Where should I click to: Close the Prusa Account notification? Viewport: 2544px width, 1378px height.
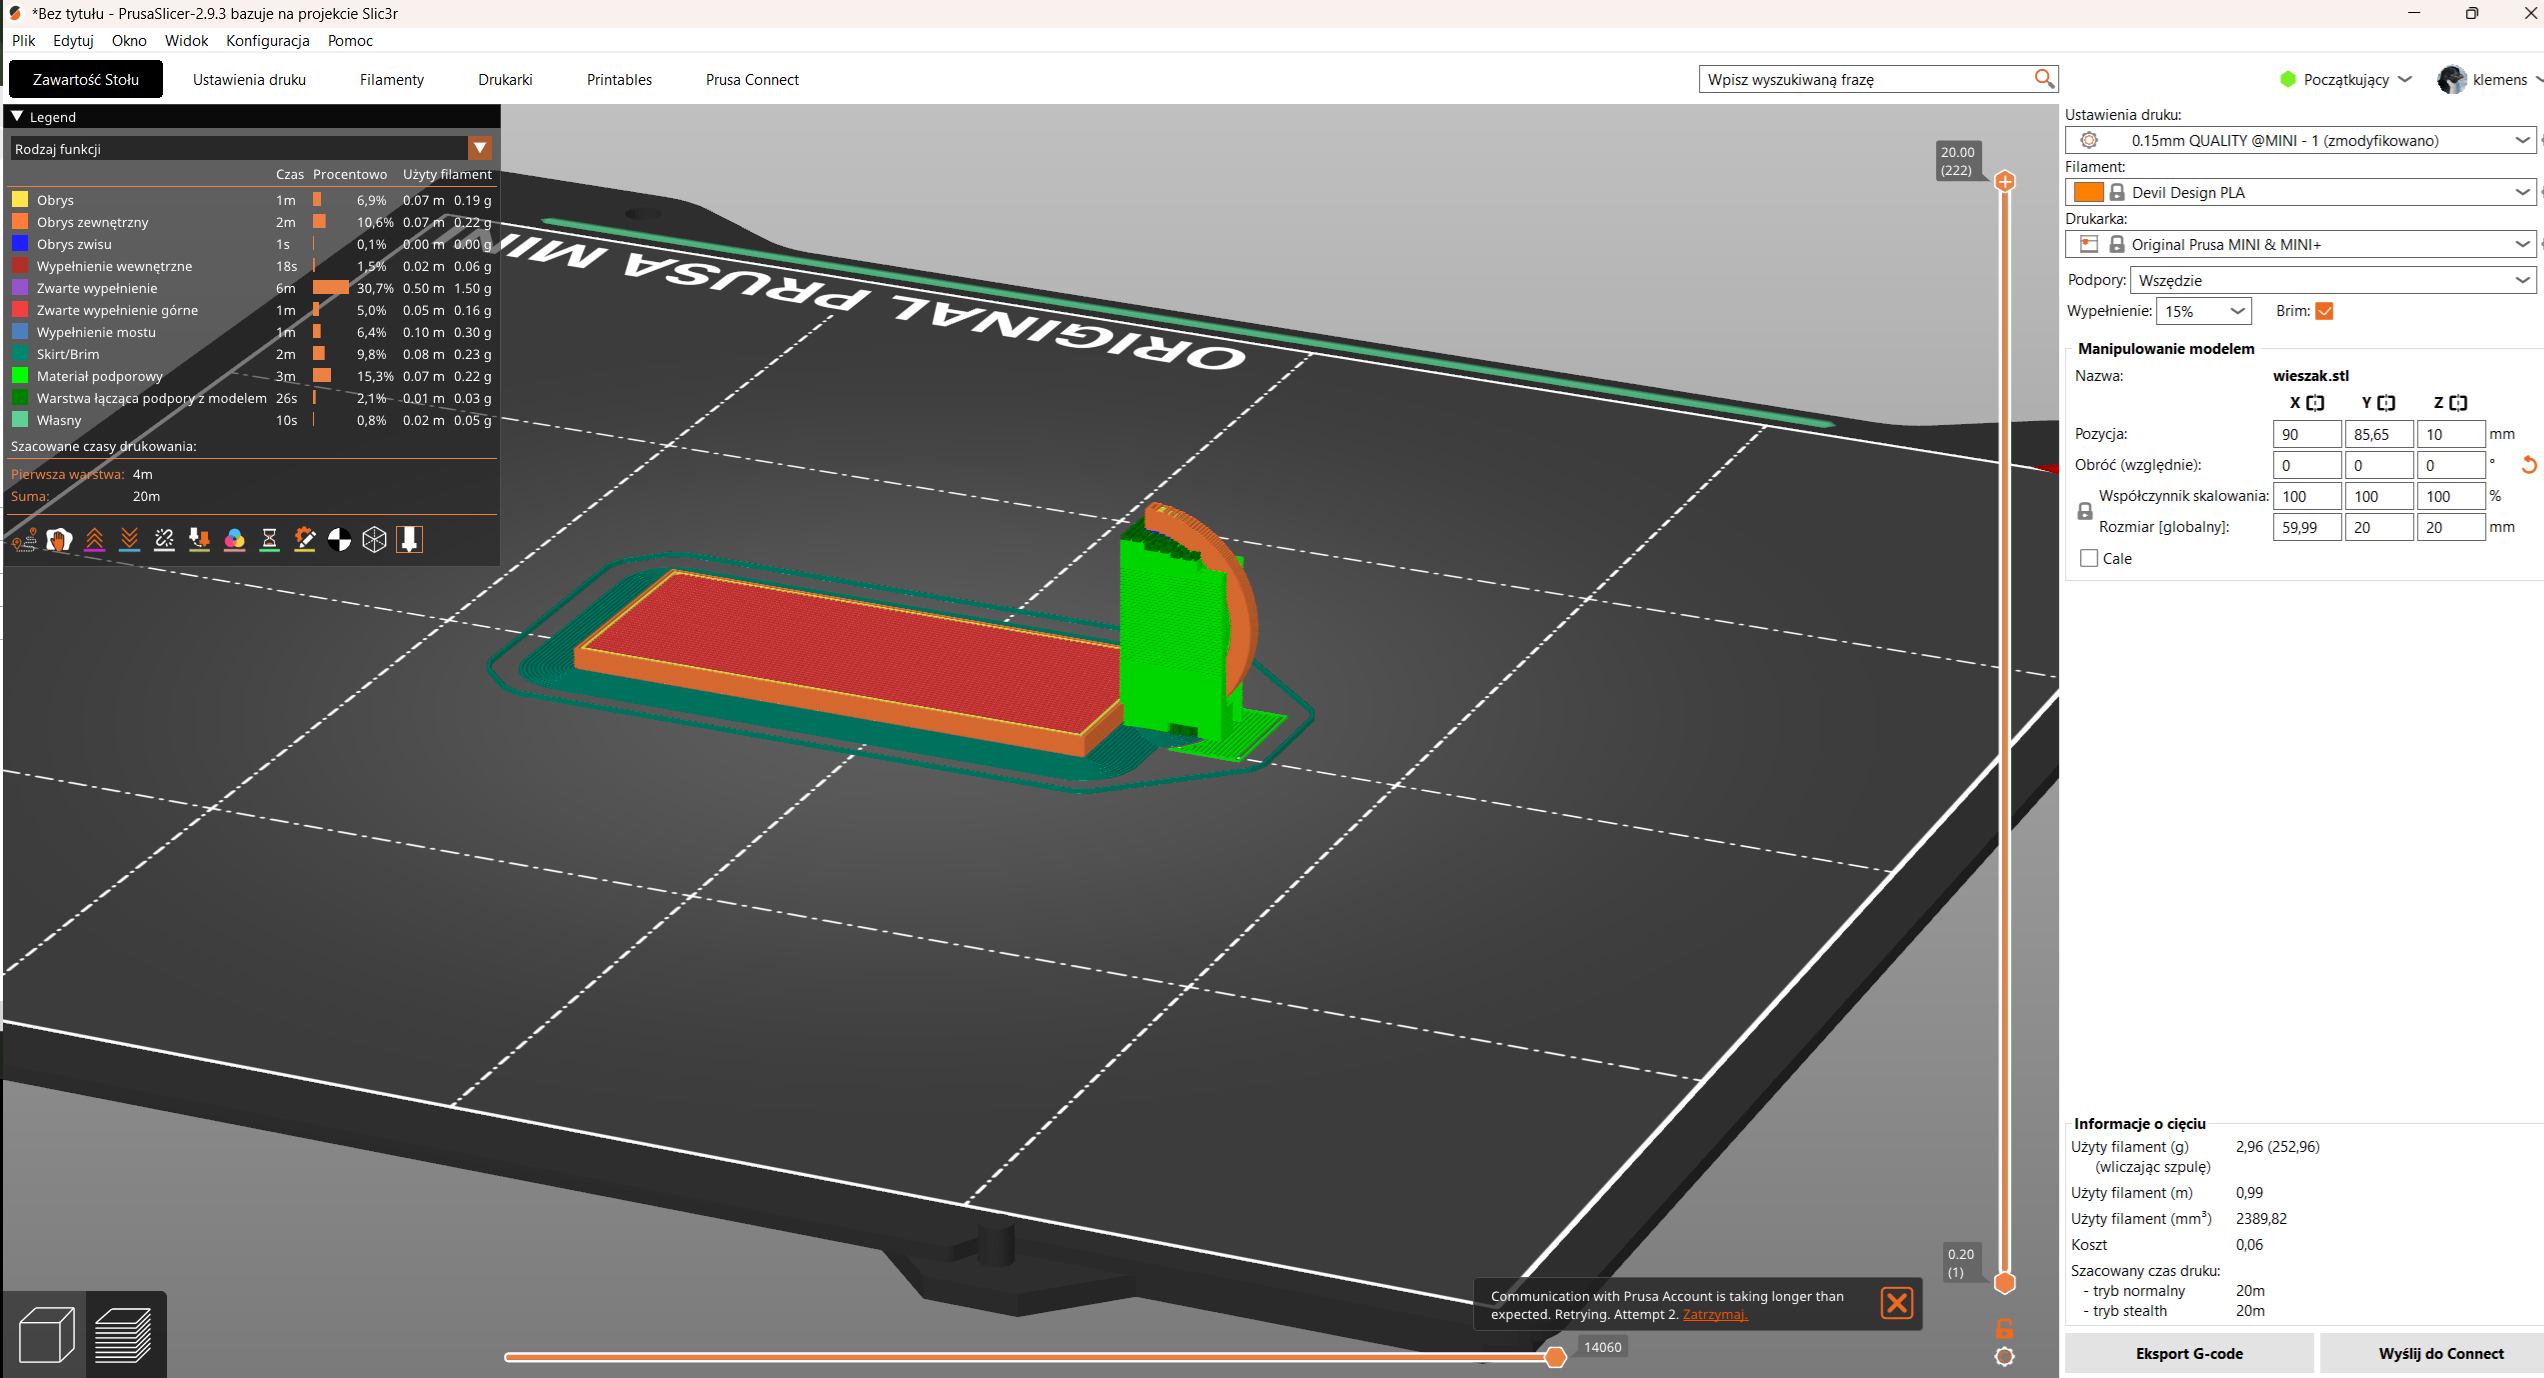point(1896,1303)
